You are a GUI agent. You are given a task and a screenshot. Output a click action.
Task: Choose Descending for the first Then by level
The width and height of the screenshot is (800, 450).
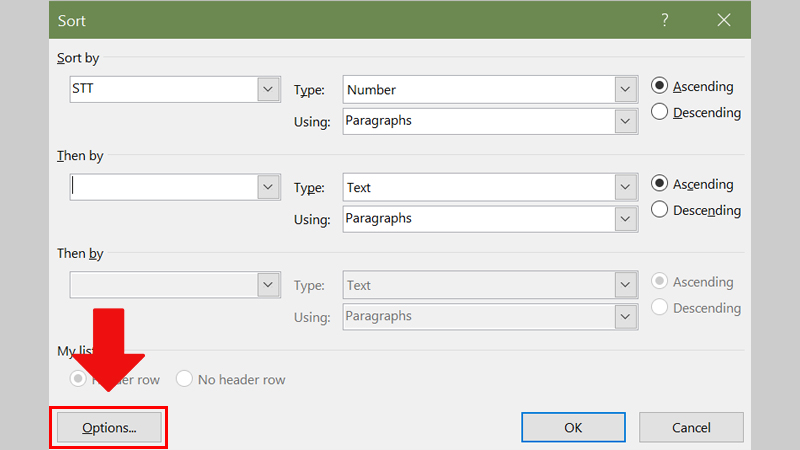pyautogui.click(x=660, y=210)
